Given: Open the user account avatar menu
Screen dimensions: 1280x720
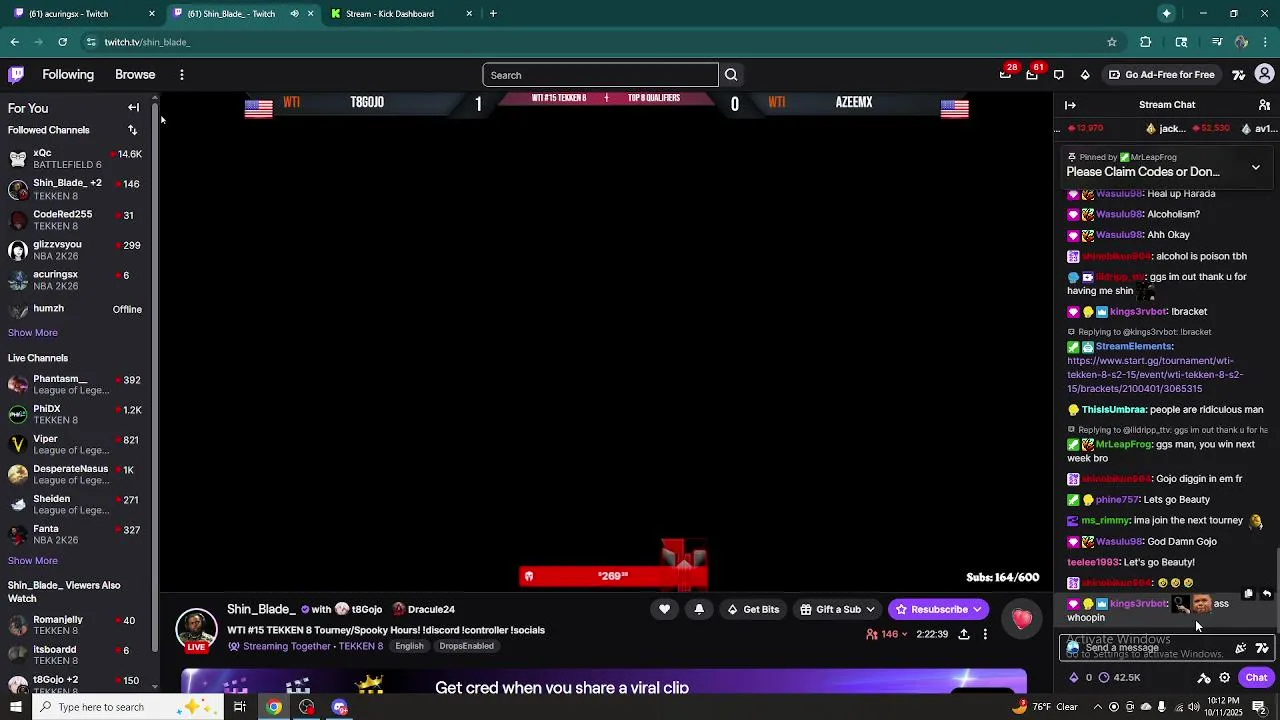Looking at the screenshot, I should tap(1265, 75).
